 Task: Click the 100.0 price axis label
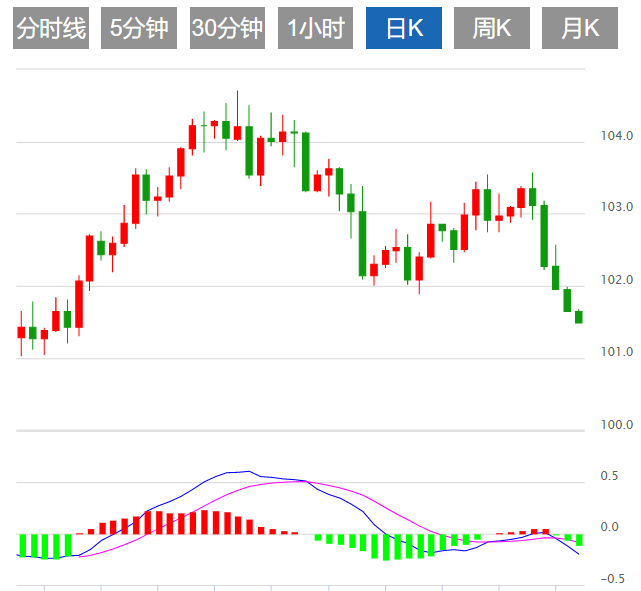point(617,425)
